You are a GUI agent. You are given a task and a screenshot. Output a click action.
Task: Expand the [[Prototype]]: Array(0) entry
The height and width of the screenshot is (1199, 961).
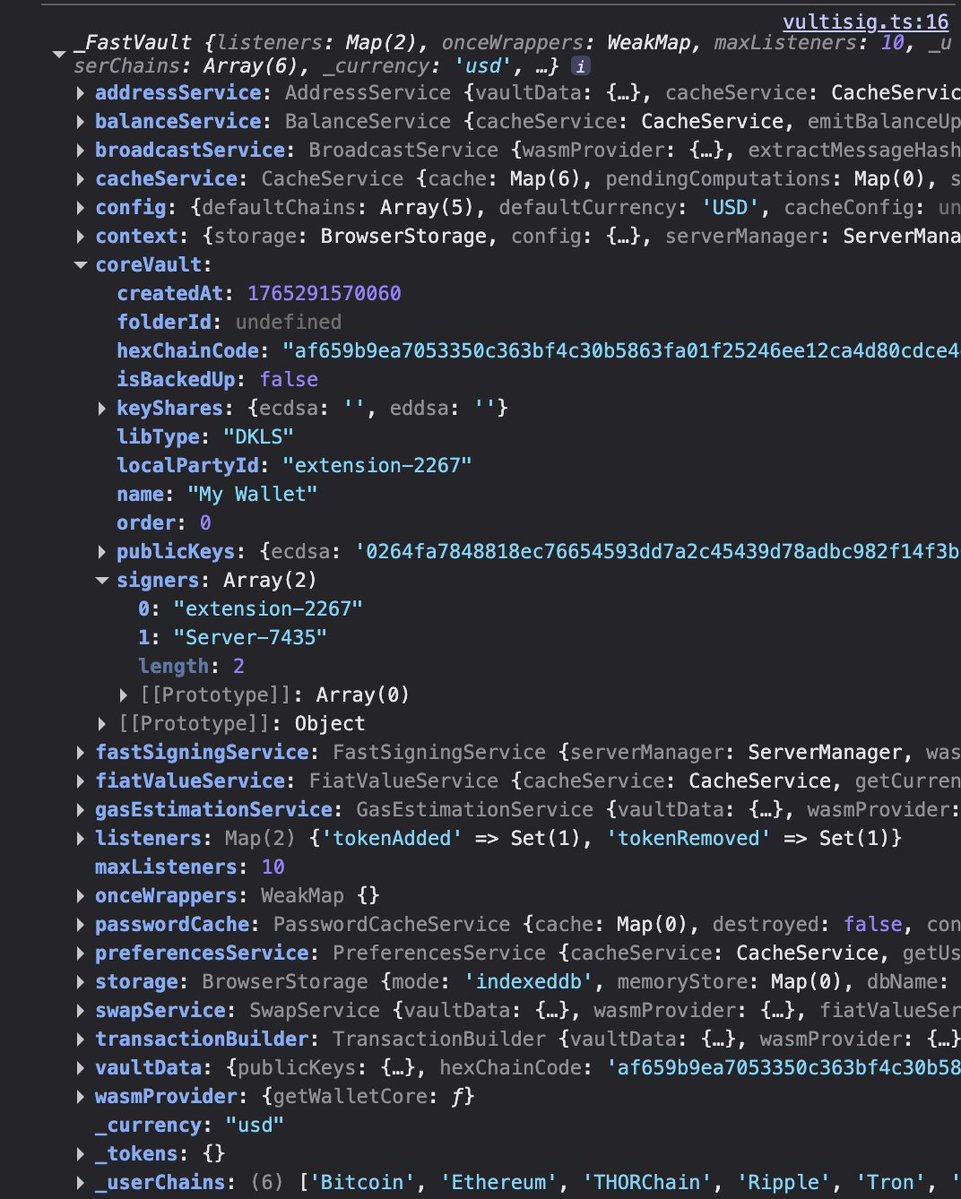click(123, 695)
